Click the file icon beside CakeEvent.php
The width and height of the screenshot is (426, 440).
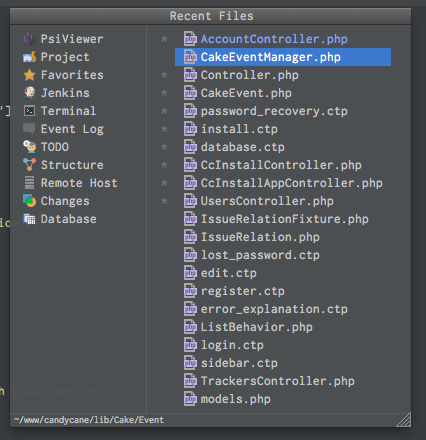(x=190, y=93)
